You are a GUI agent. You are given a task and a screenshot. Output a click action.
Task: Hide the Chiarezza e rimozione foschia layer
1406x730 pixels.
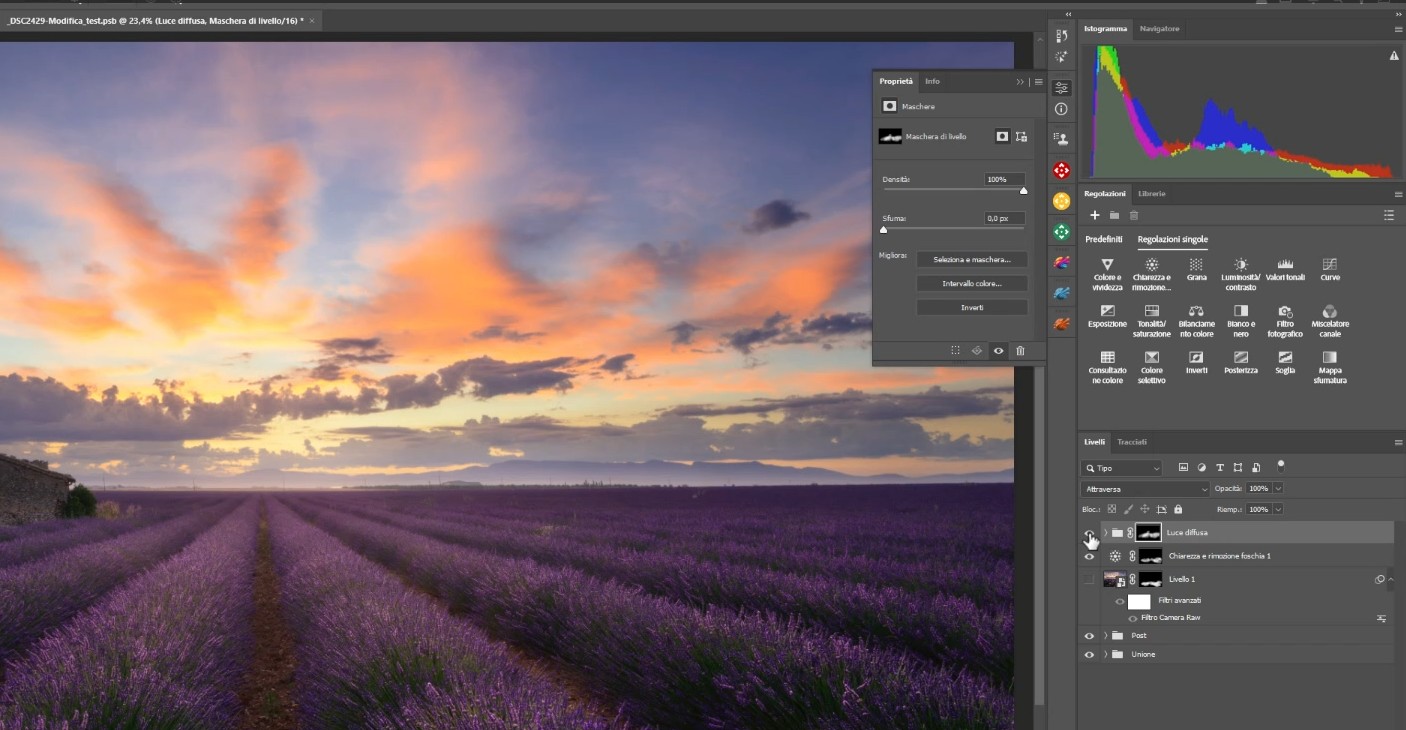(1089, 556)
